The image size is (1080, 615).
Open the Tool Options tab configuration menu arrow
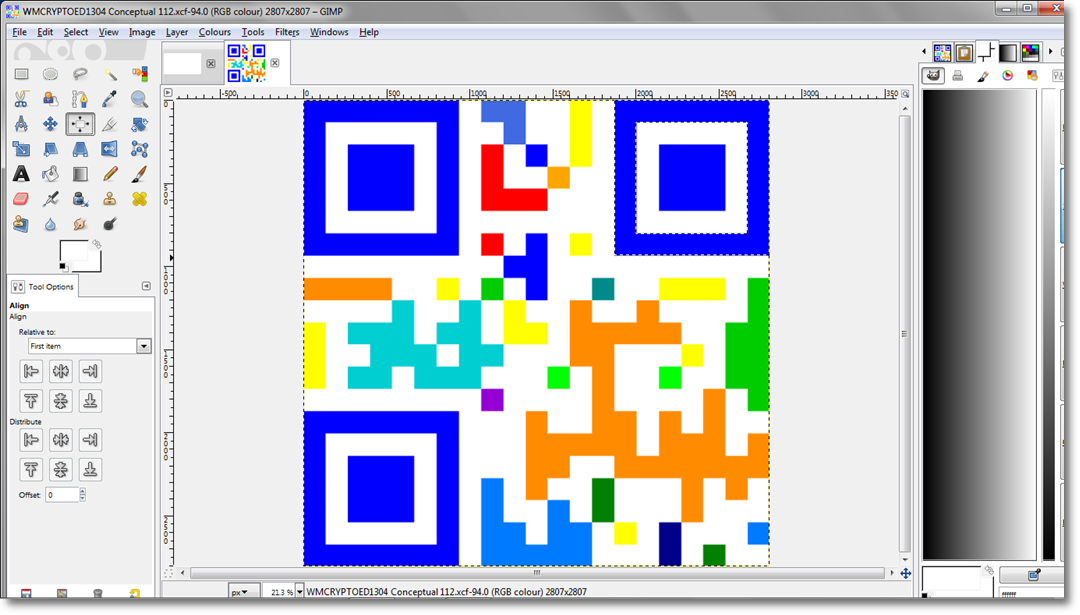tap(146, 286)
